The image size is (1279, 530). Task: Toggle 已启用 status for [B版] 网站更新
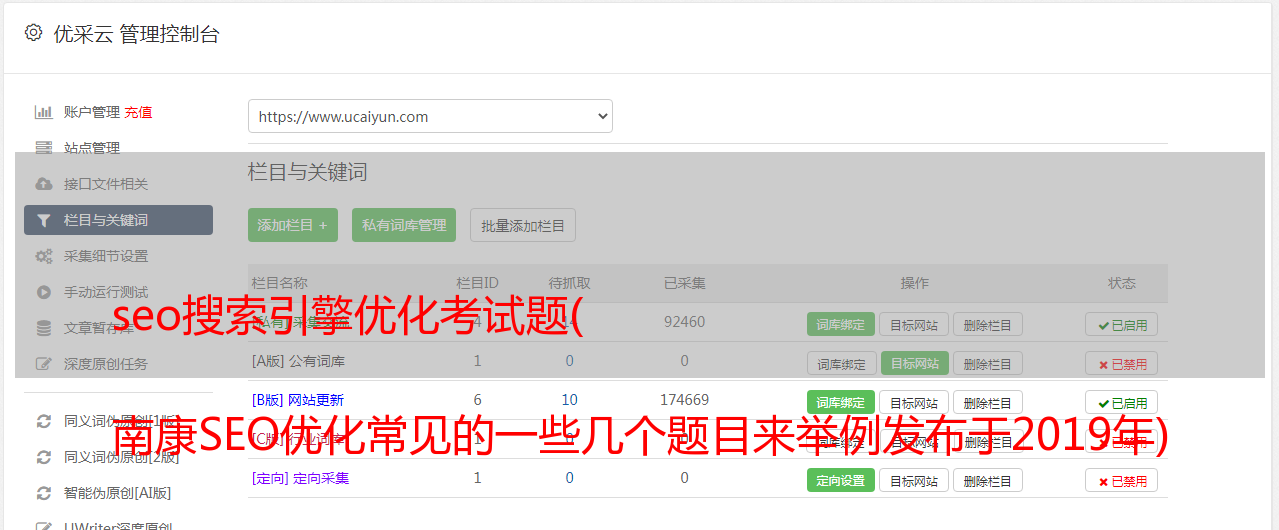[x=1122, y=402]
